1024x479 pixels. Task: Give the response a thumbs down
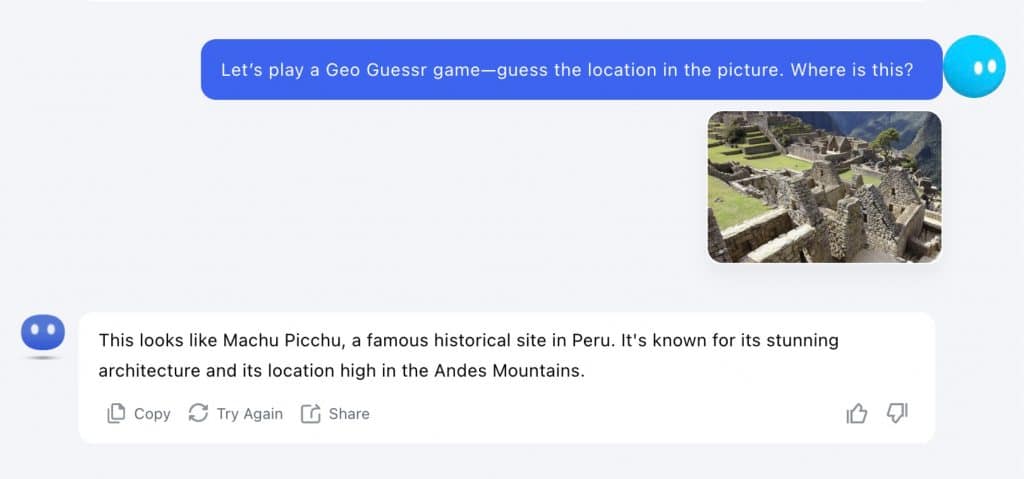[x=897, y=413]
